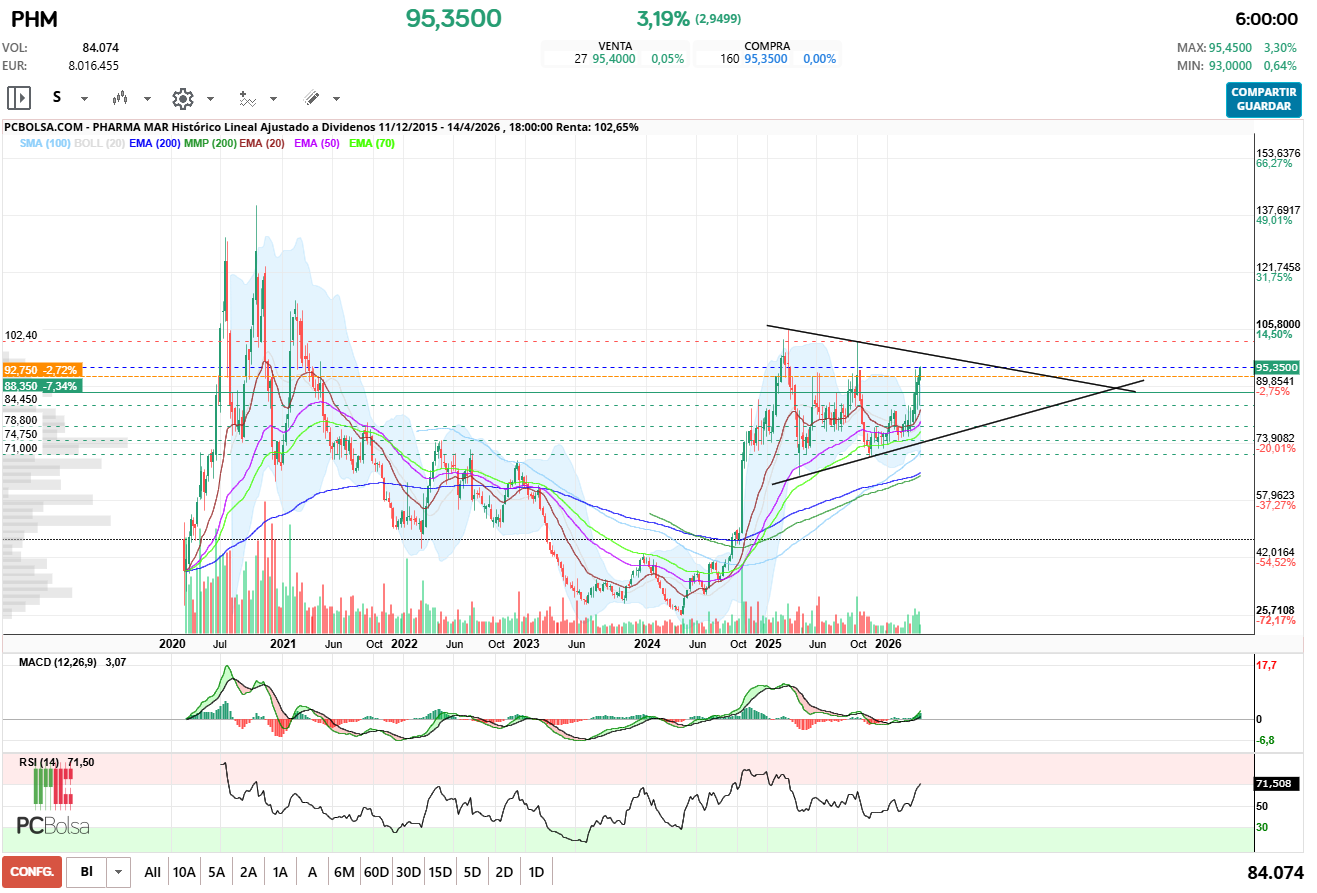The width and height of the screenshot is (1317, 893).
Task: Select the pencil drawing tool icon
Action: 311,98
